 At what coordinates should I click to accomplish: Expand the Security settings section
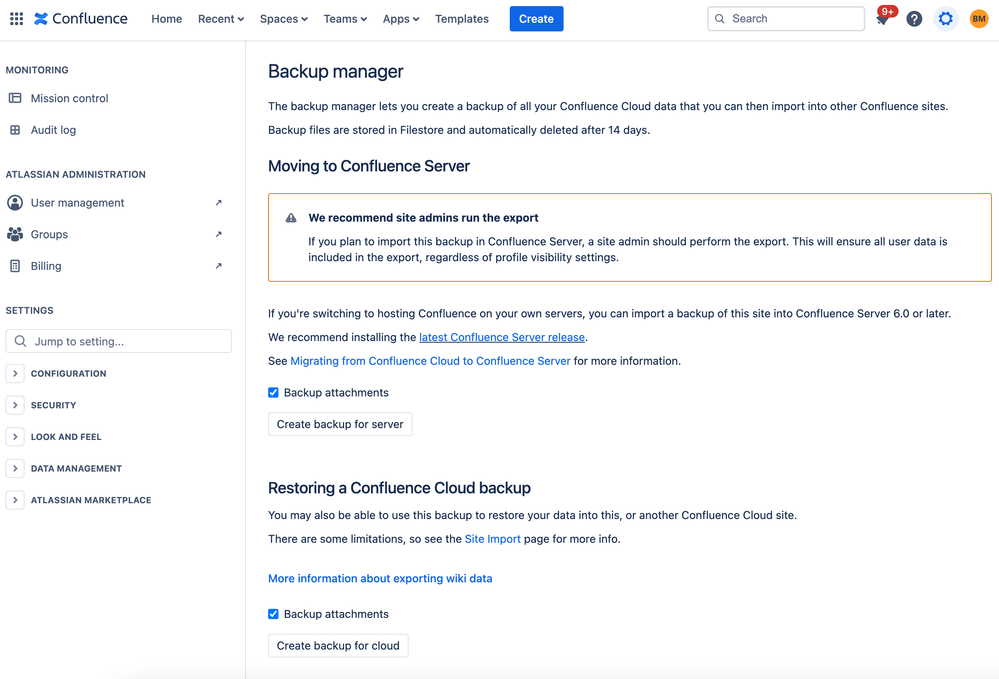click(15, 405)
